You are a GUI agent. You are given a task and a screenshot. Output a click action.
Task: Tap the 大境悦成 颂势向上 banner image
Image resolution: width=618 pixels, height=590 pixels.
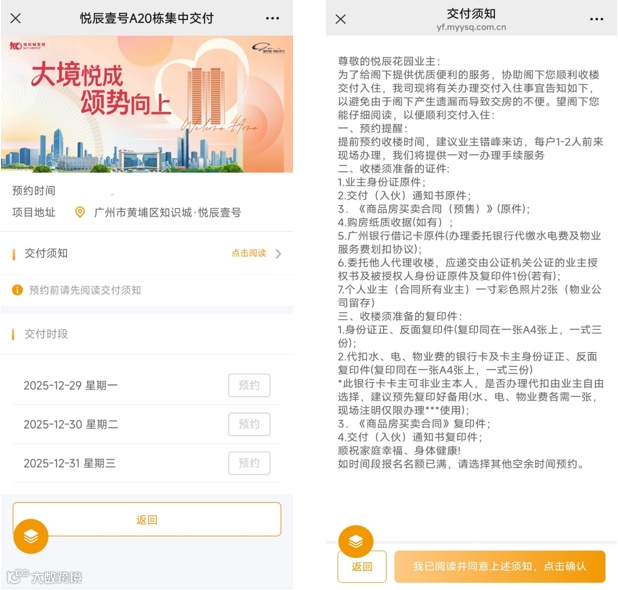coord(147,104)
